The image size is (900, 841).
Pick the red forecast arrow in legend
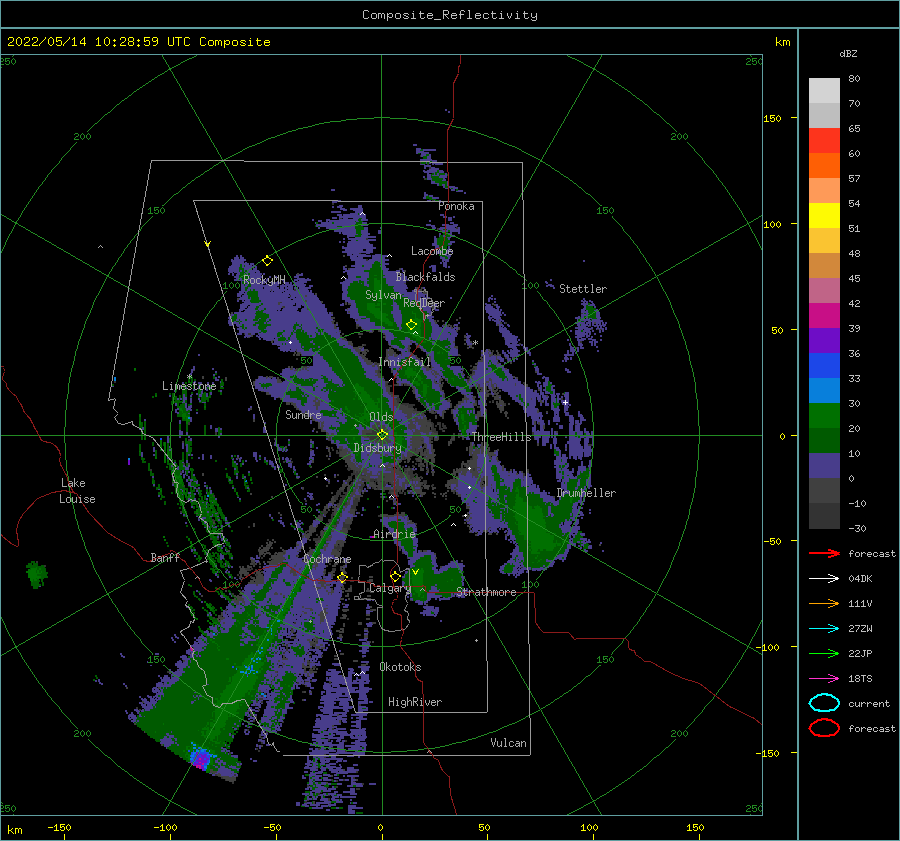coord(824,553)
